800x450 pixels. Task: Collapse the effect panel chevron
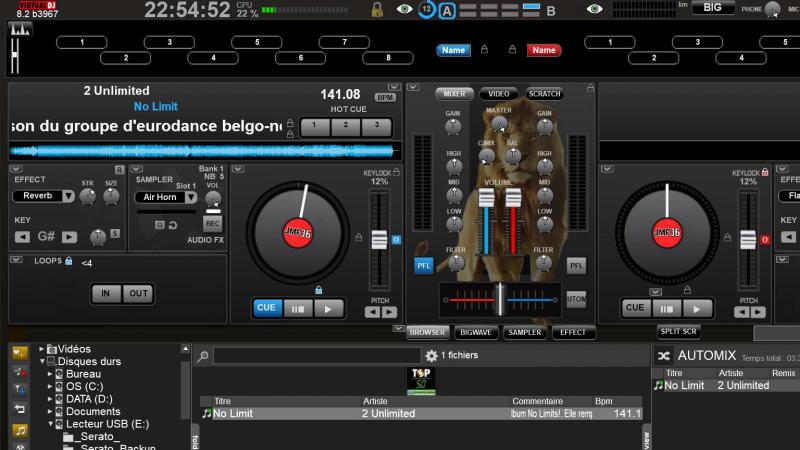[x=16, y=169]
